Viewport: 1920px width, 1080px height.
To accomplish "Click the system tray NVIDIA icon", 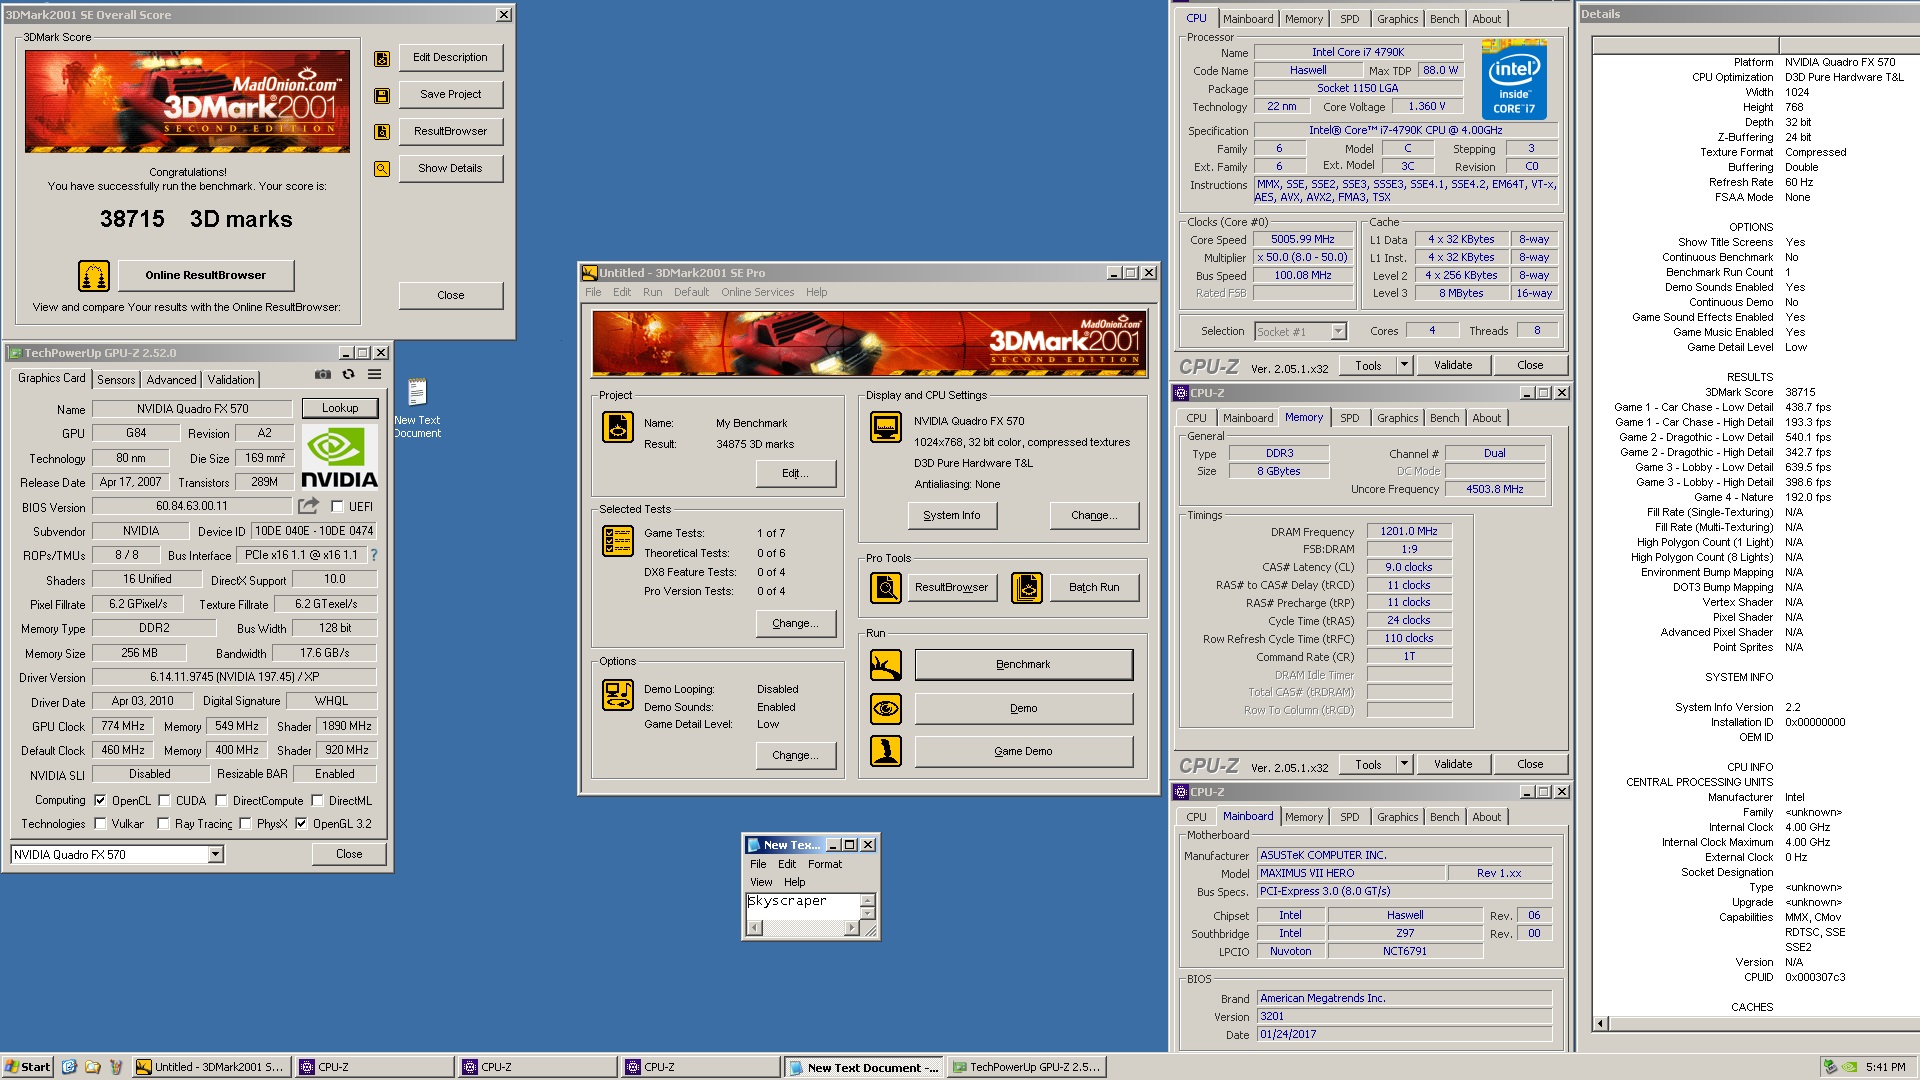I will (1850, 1067).
